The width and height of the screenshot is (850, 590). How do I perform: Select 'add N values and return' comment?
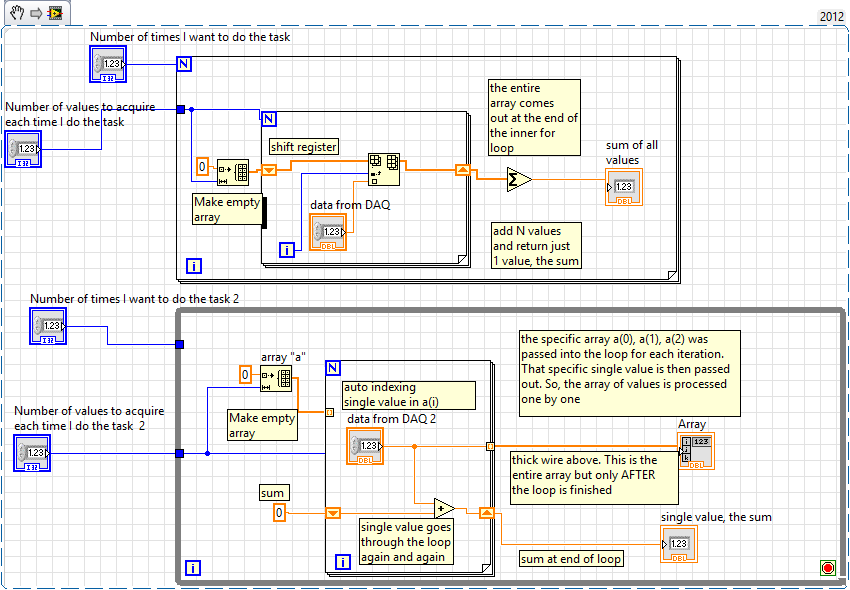[536, 246]
